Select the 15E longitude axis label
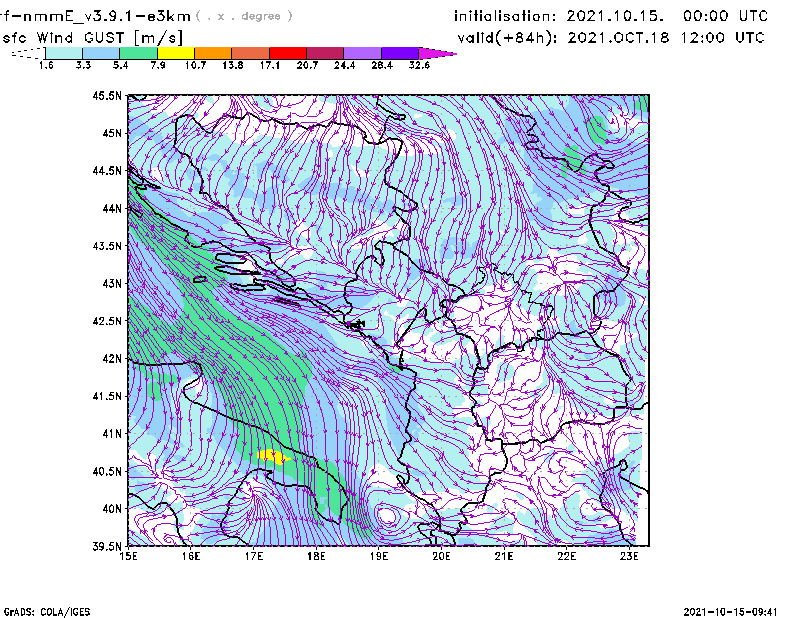 click(128, 555)
